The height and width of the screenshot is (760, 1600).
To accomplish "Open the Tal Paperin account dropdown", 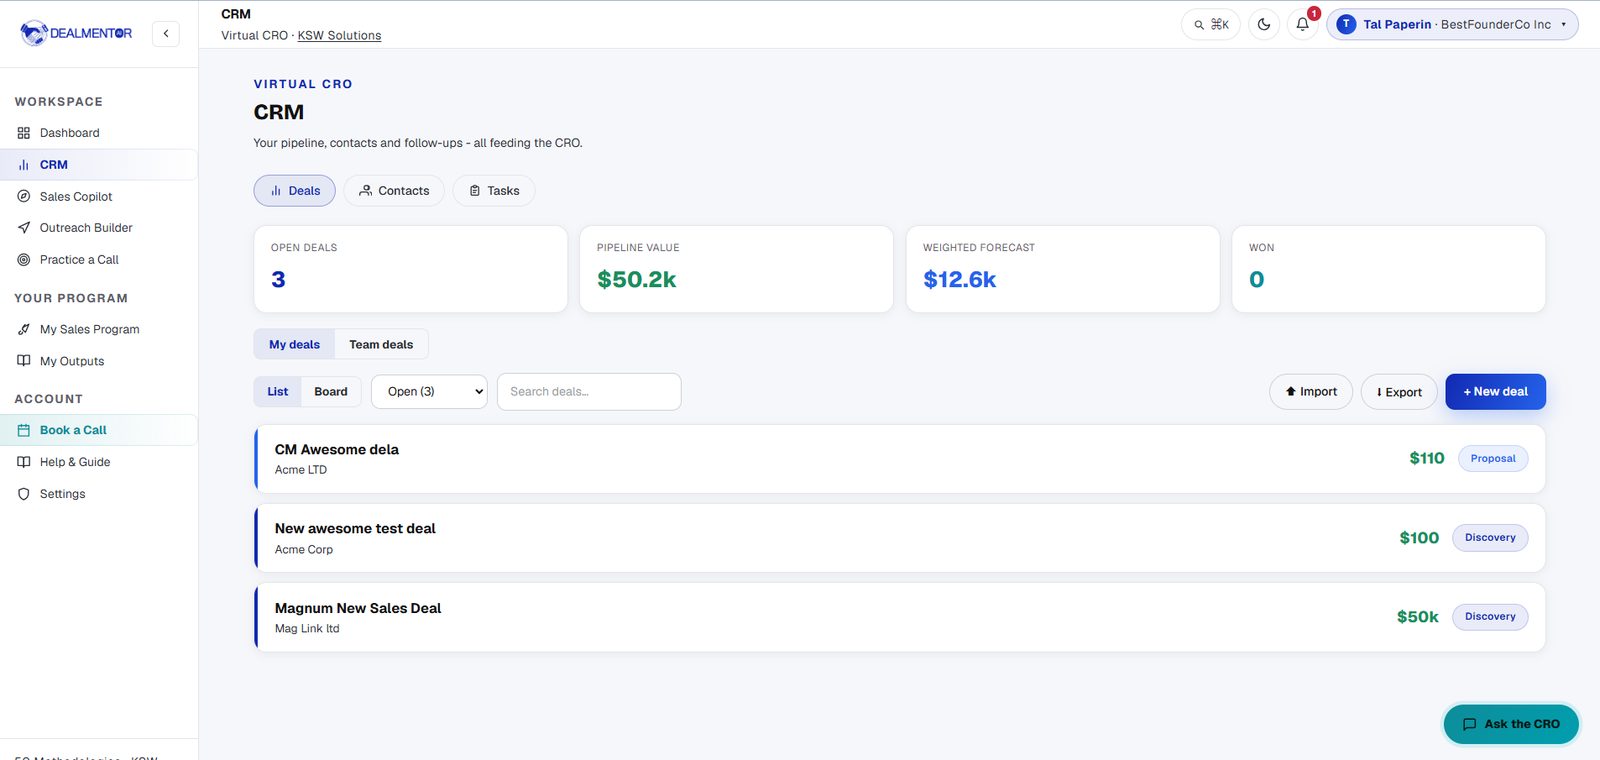I will 1452,24.
